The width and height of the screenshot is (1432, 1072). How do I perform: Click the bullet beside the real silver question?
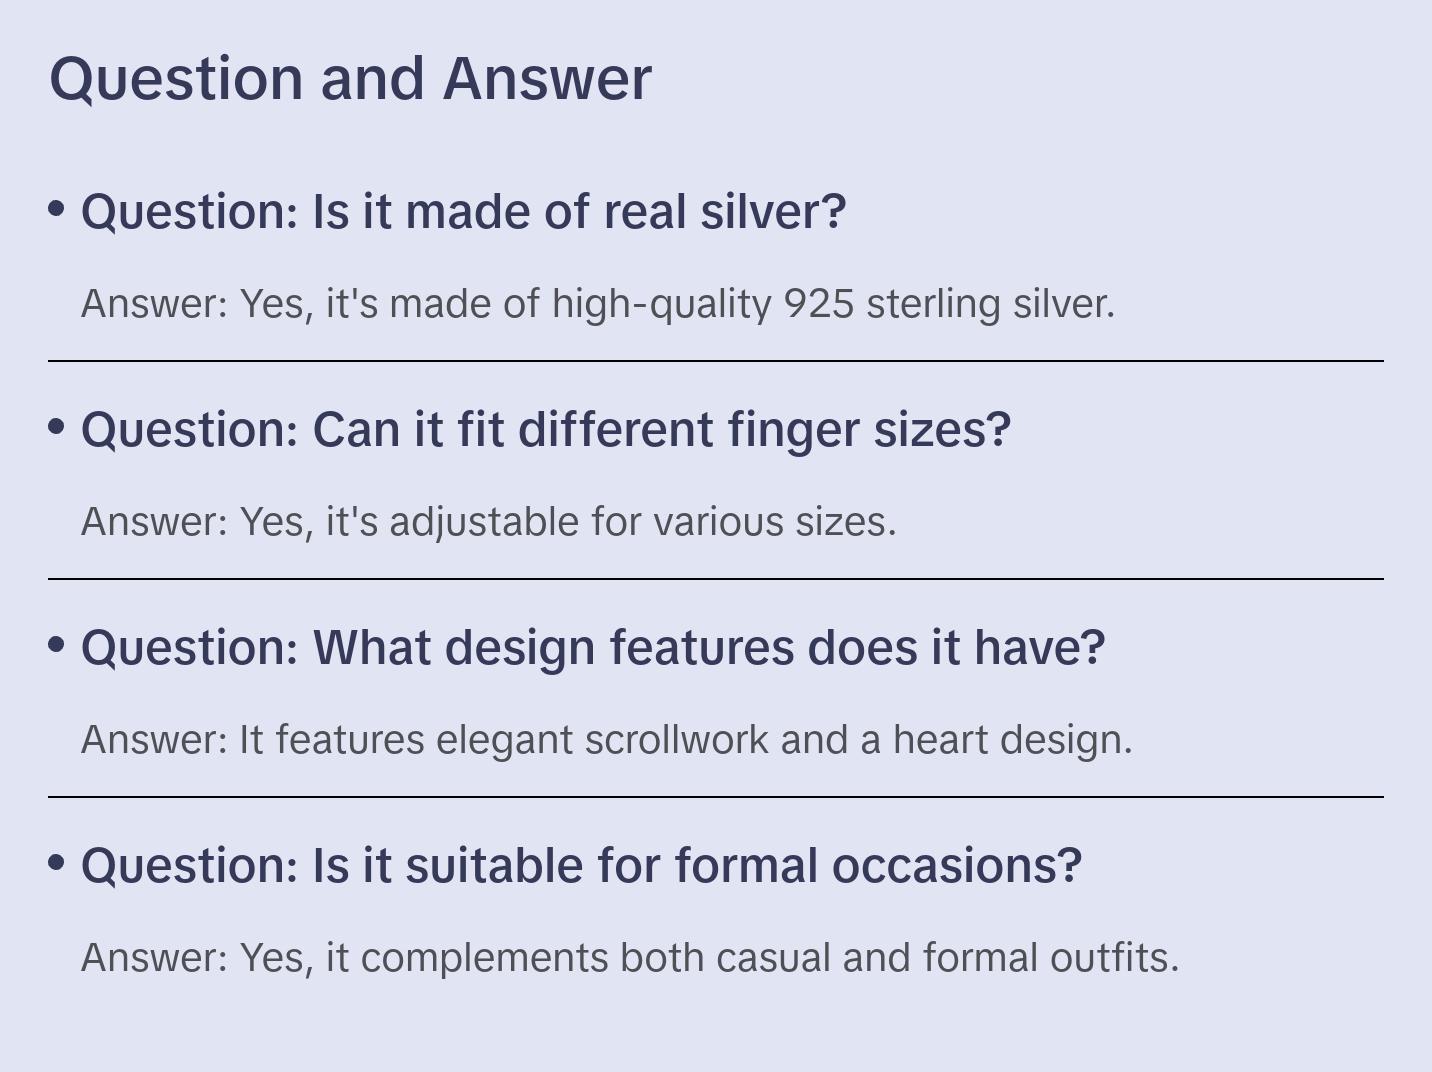57,209
